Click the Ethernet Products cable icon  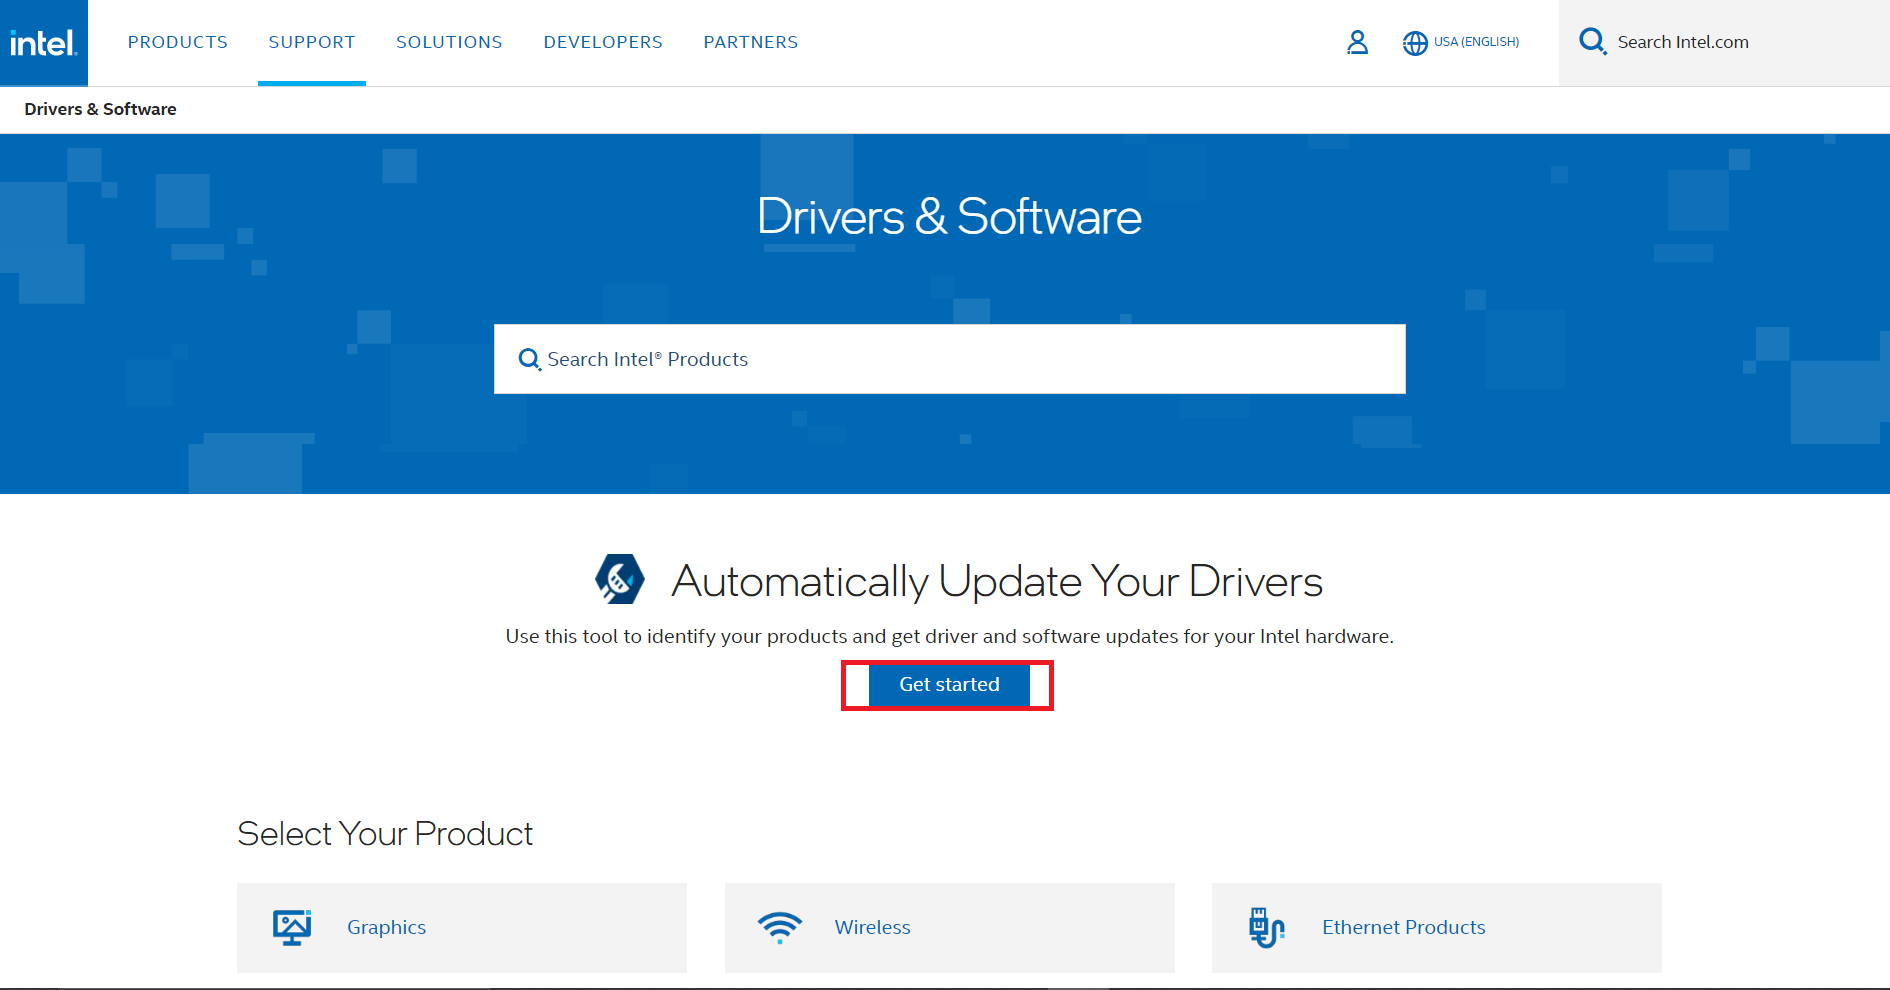(x=1266, y=927)
